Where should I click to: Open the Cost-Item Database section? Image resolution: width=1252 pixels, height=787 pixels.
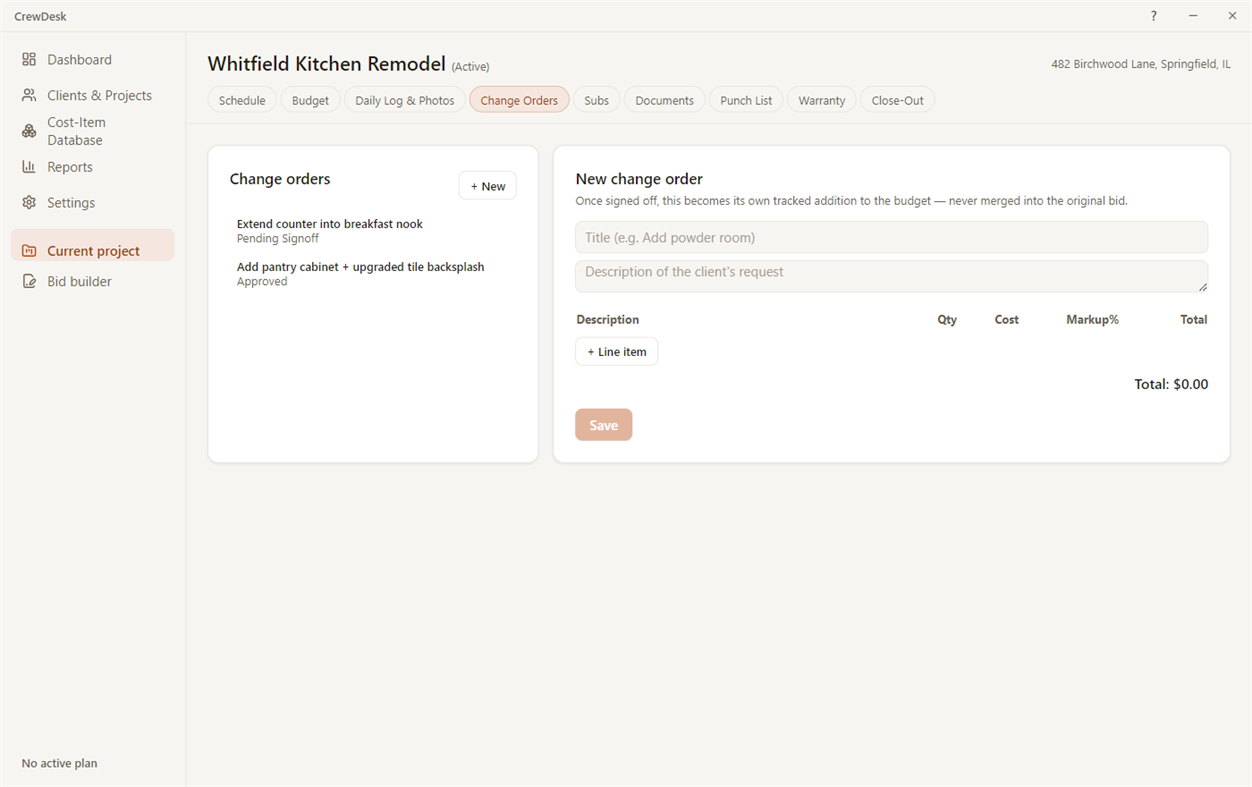coord(93,131)
